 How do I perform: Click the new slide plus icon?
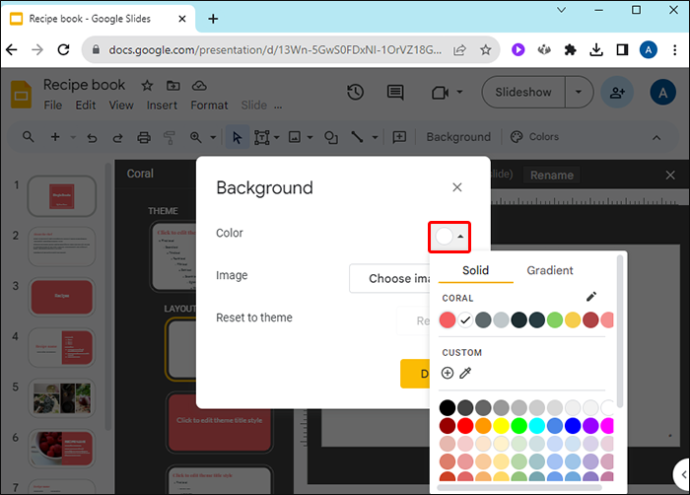[x=55, y=137]
